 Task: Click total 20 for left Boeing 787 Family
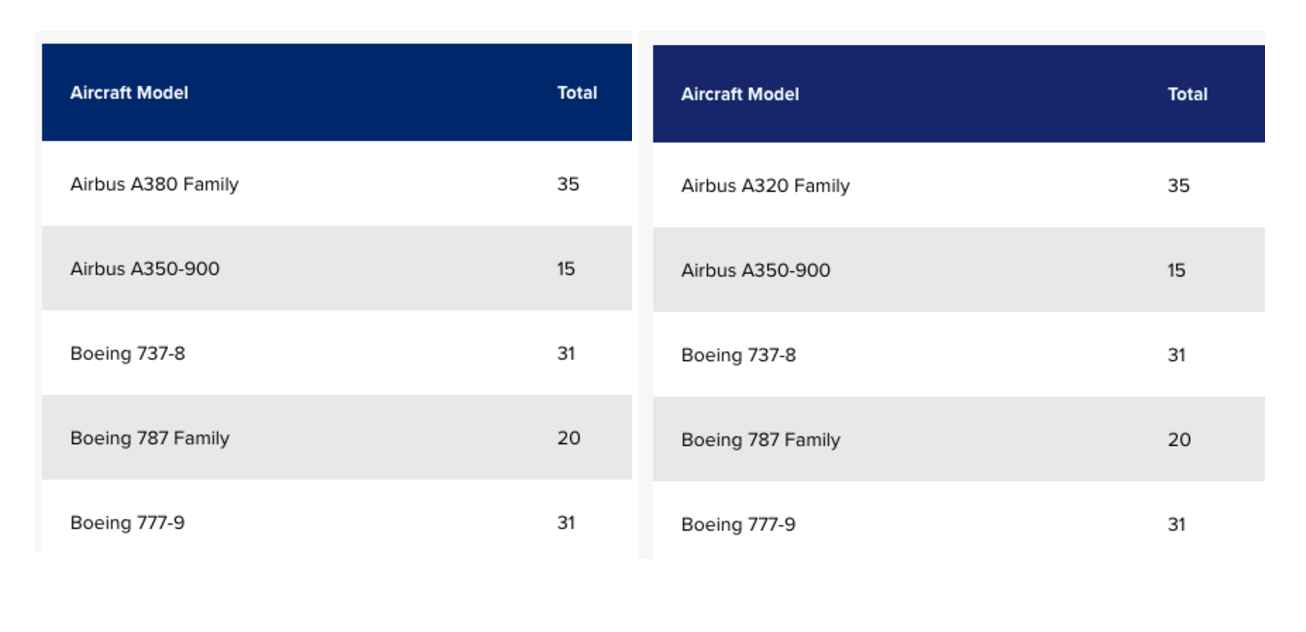coord(569,438)
